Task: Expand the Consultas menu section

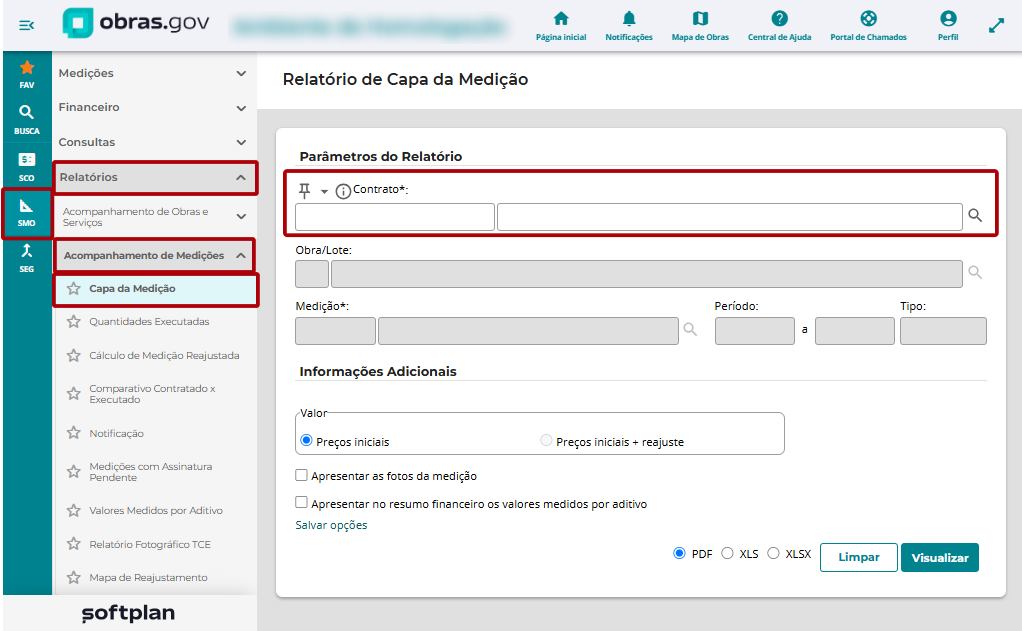Action: tap(154, 142)
